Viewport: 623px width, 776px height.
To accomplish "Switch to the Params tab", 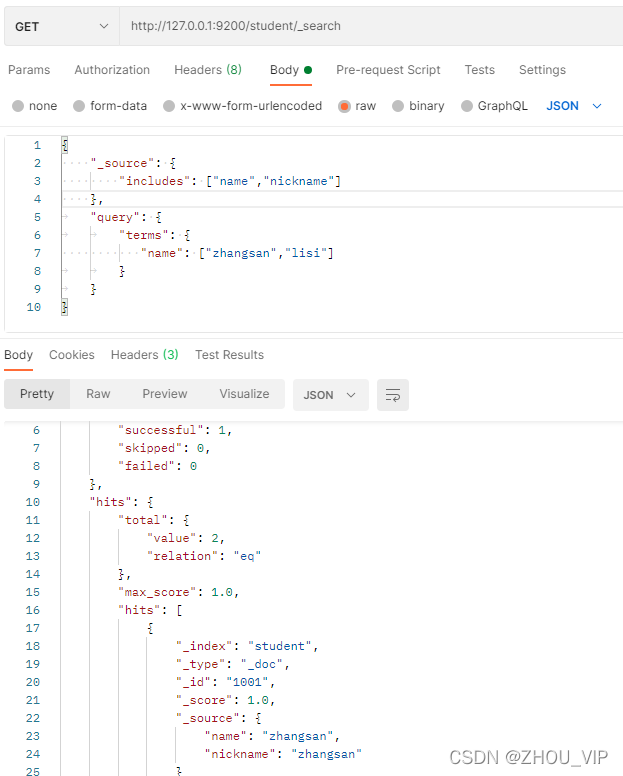I will point(29,70).
